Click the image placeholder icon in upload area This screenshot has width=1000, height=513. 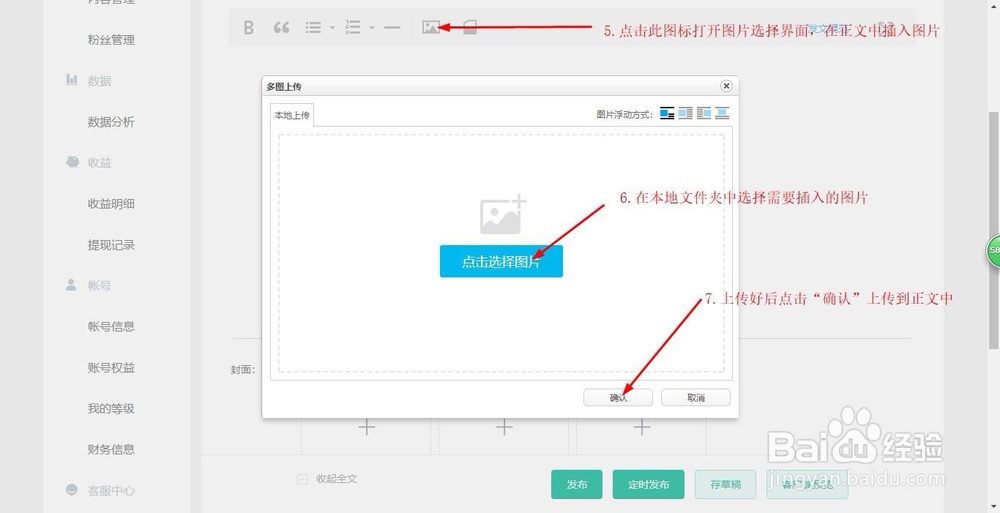tap(503, 214)
